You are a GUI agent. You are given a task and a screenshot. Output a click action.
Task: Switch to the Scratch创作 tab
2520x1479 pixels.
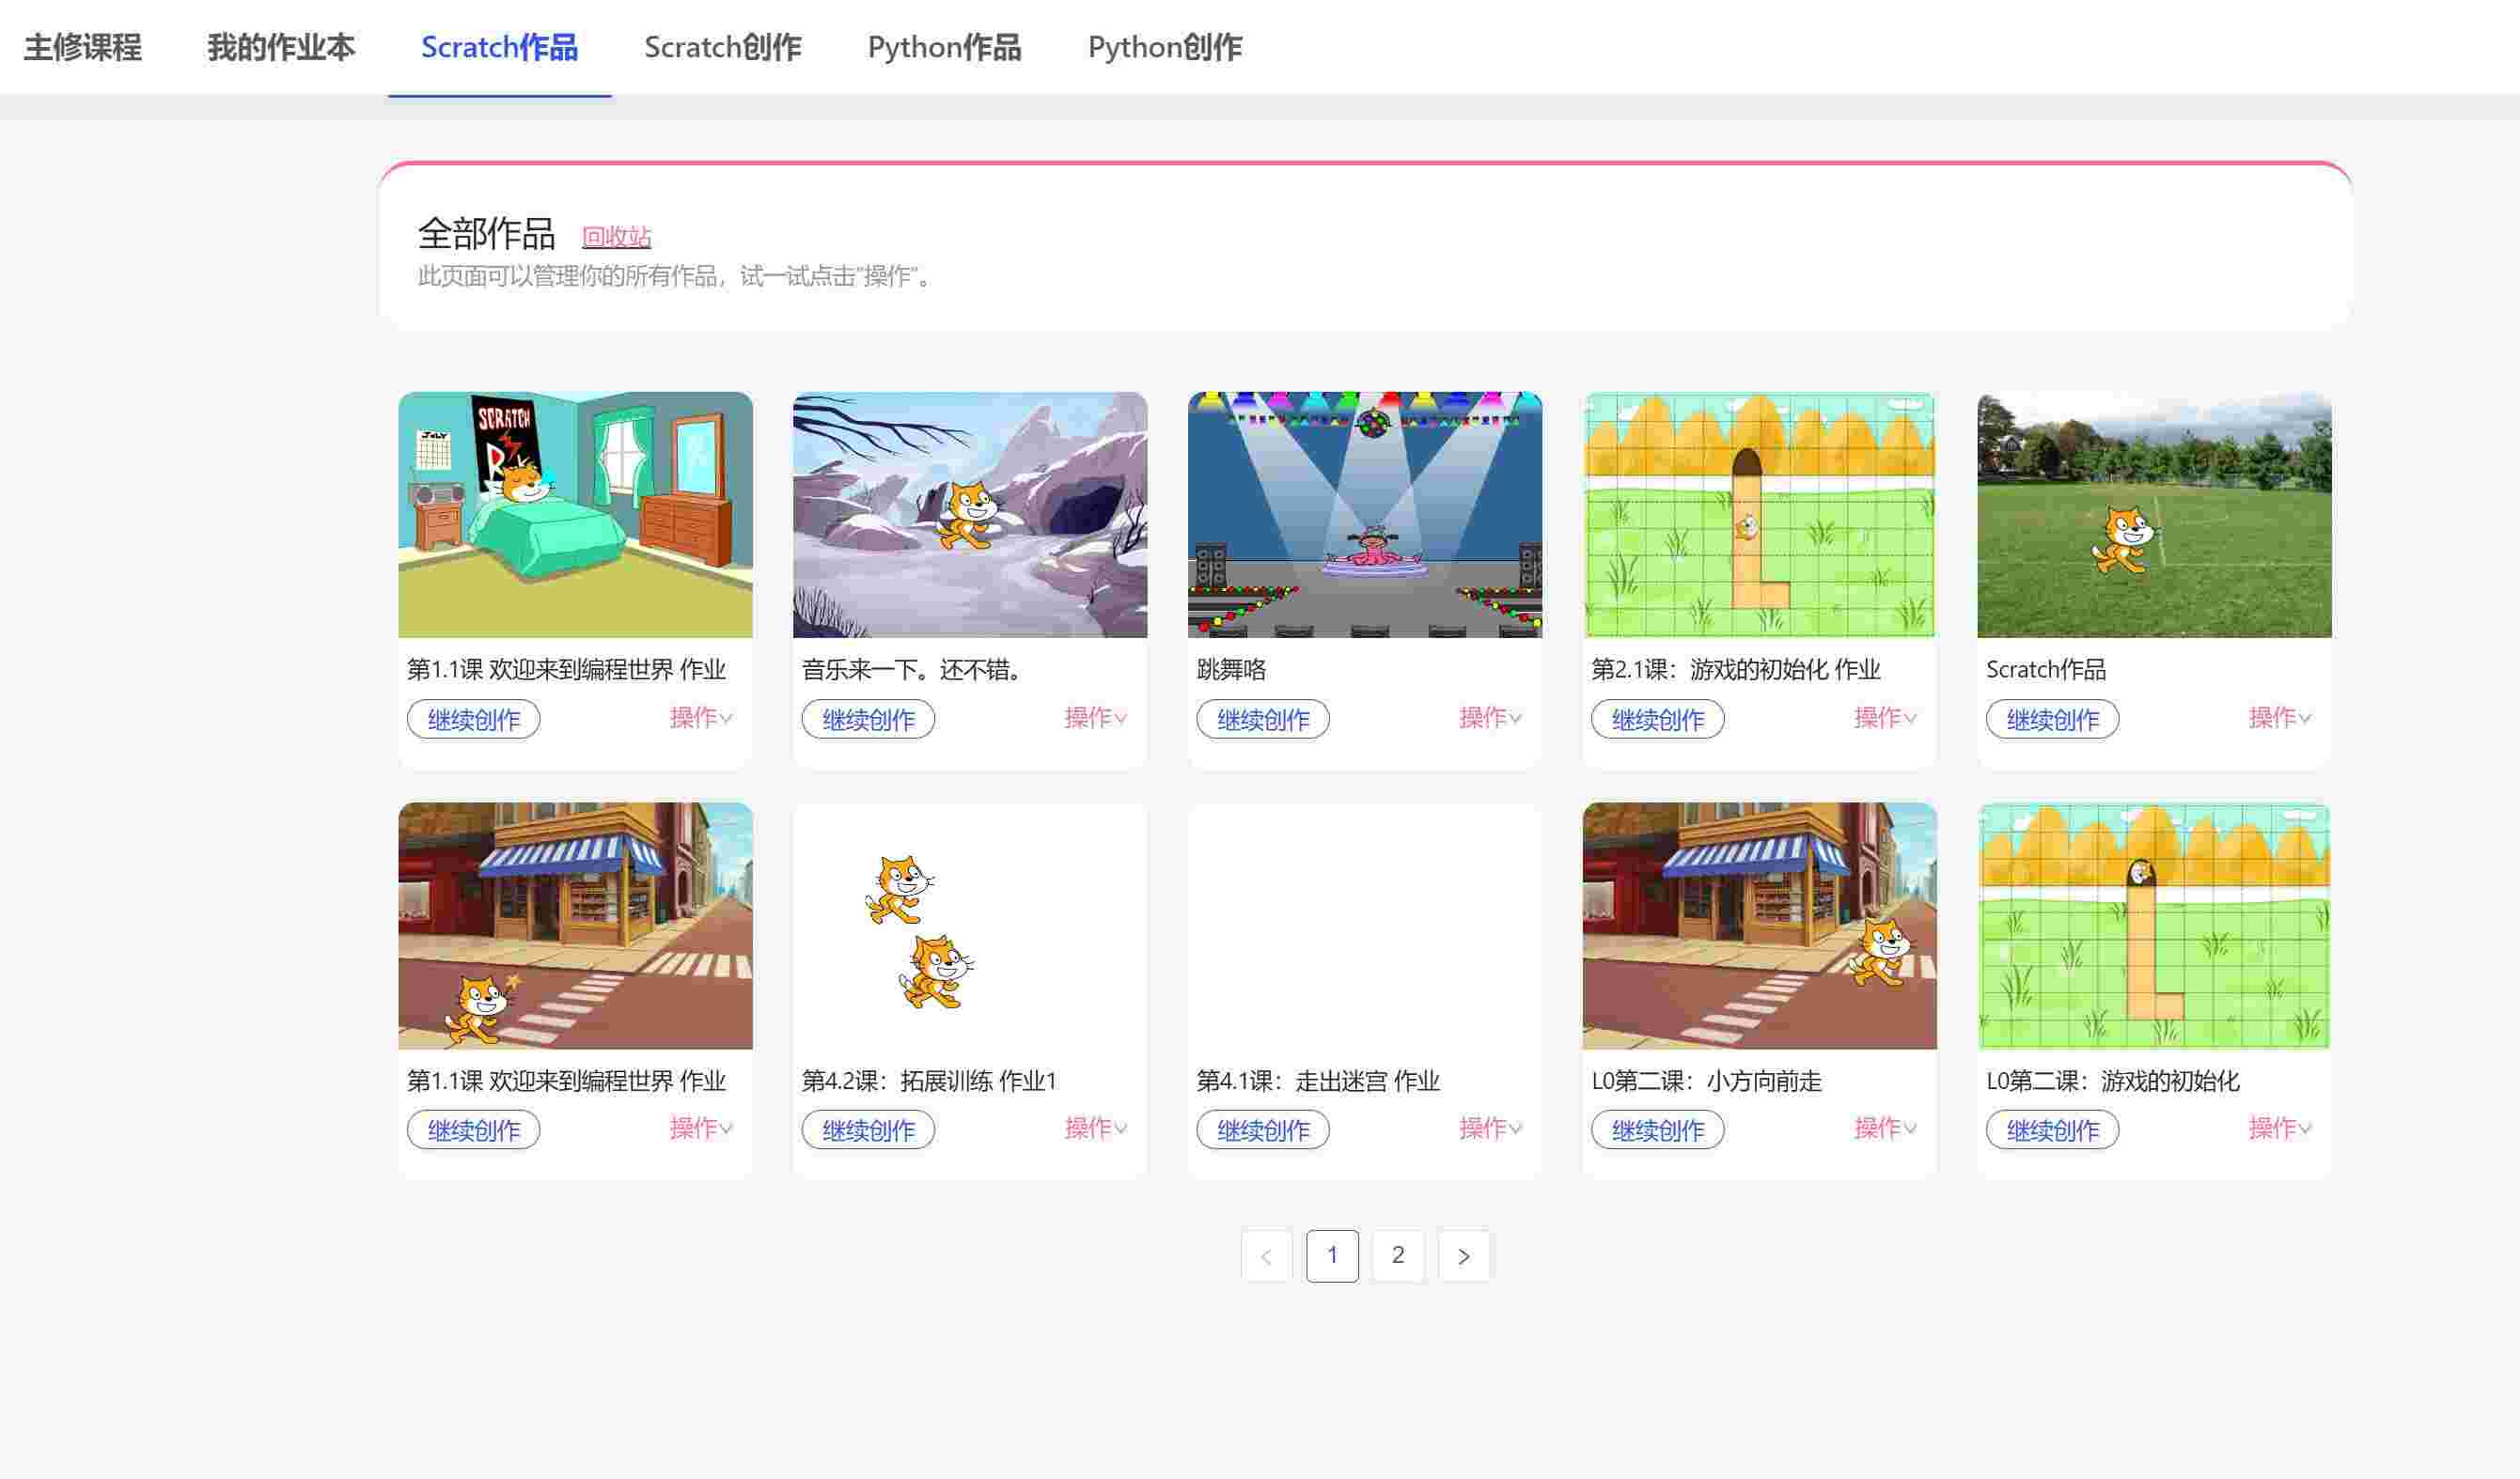point(723,47)
